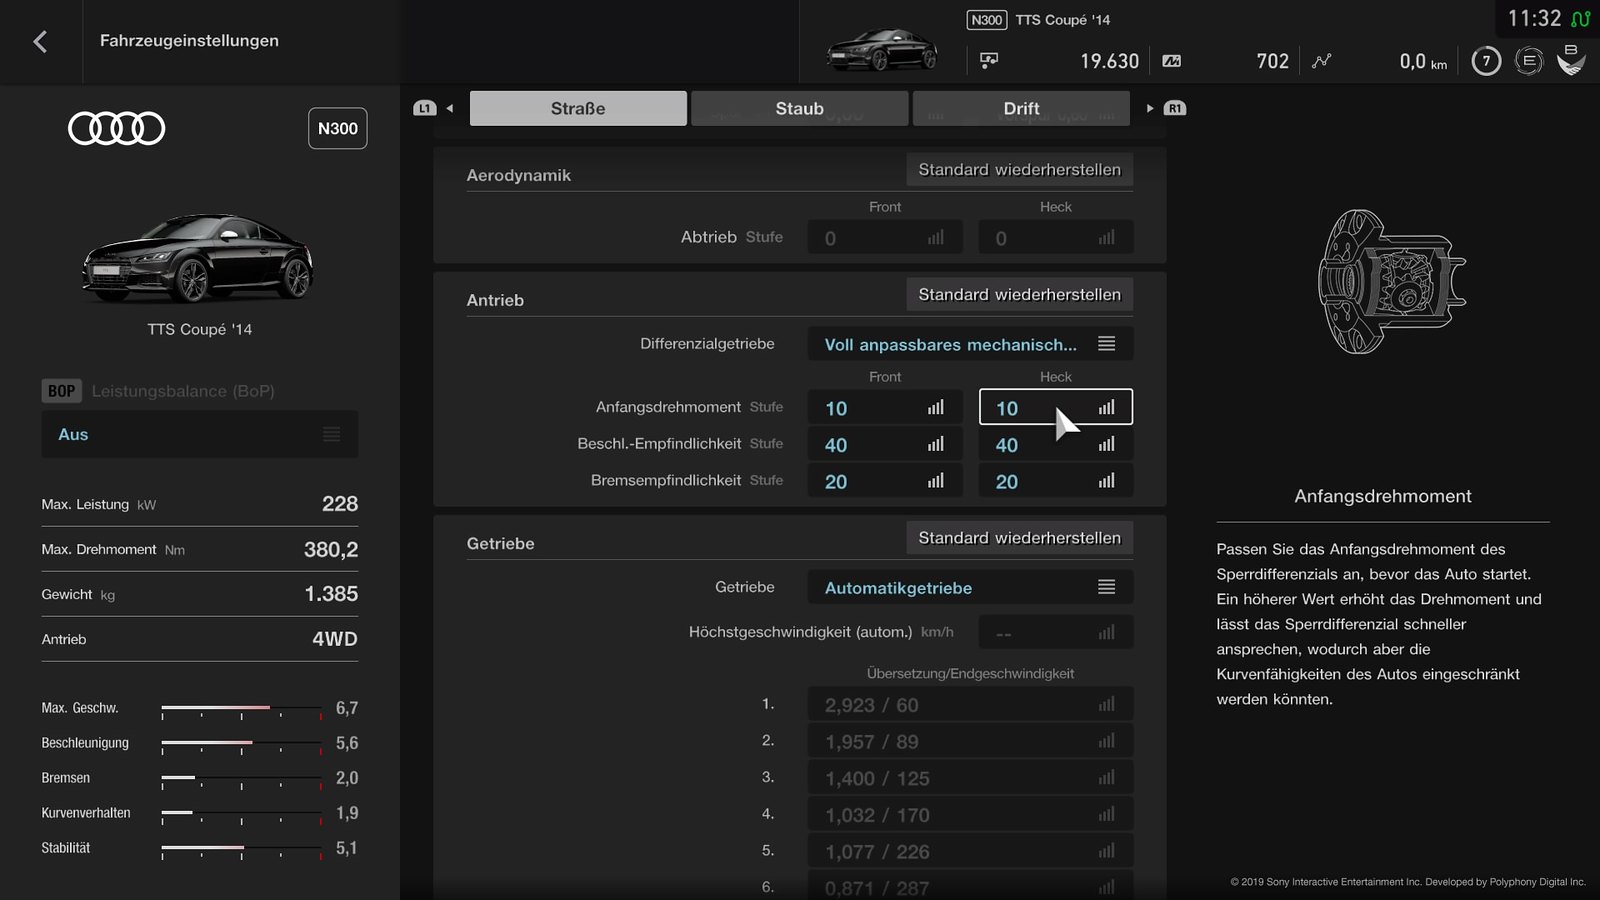
Task: Adjust front Abtrieb level value
Action: [x=885, y=238]
